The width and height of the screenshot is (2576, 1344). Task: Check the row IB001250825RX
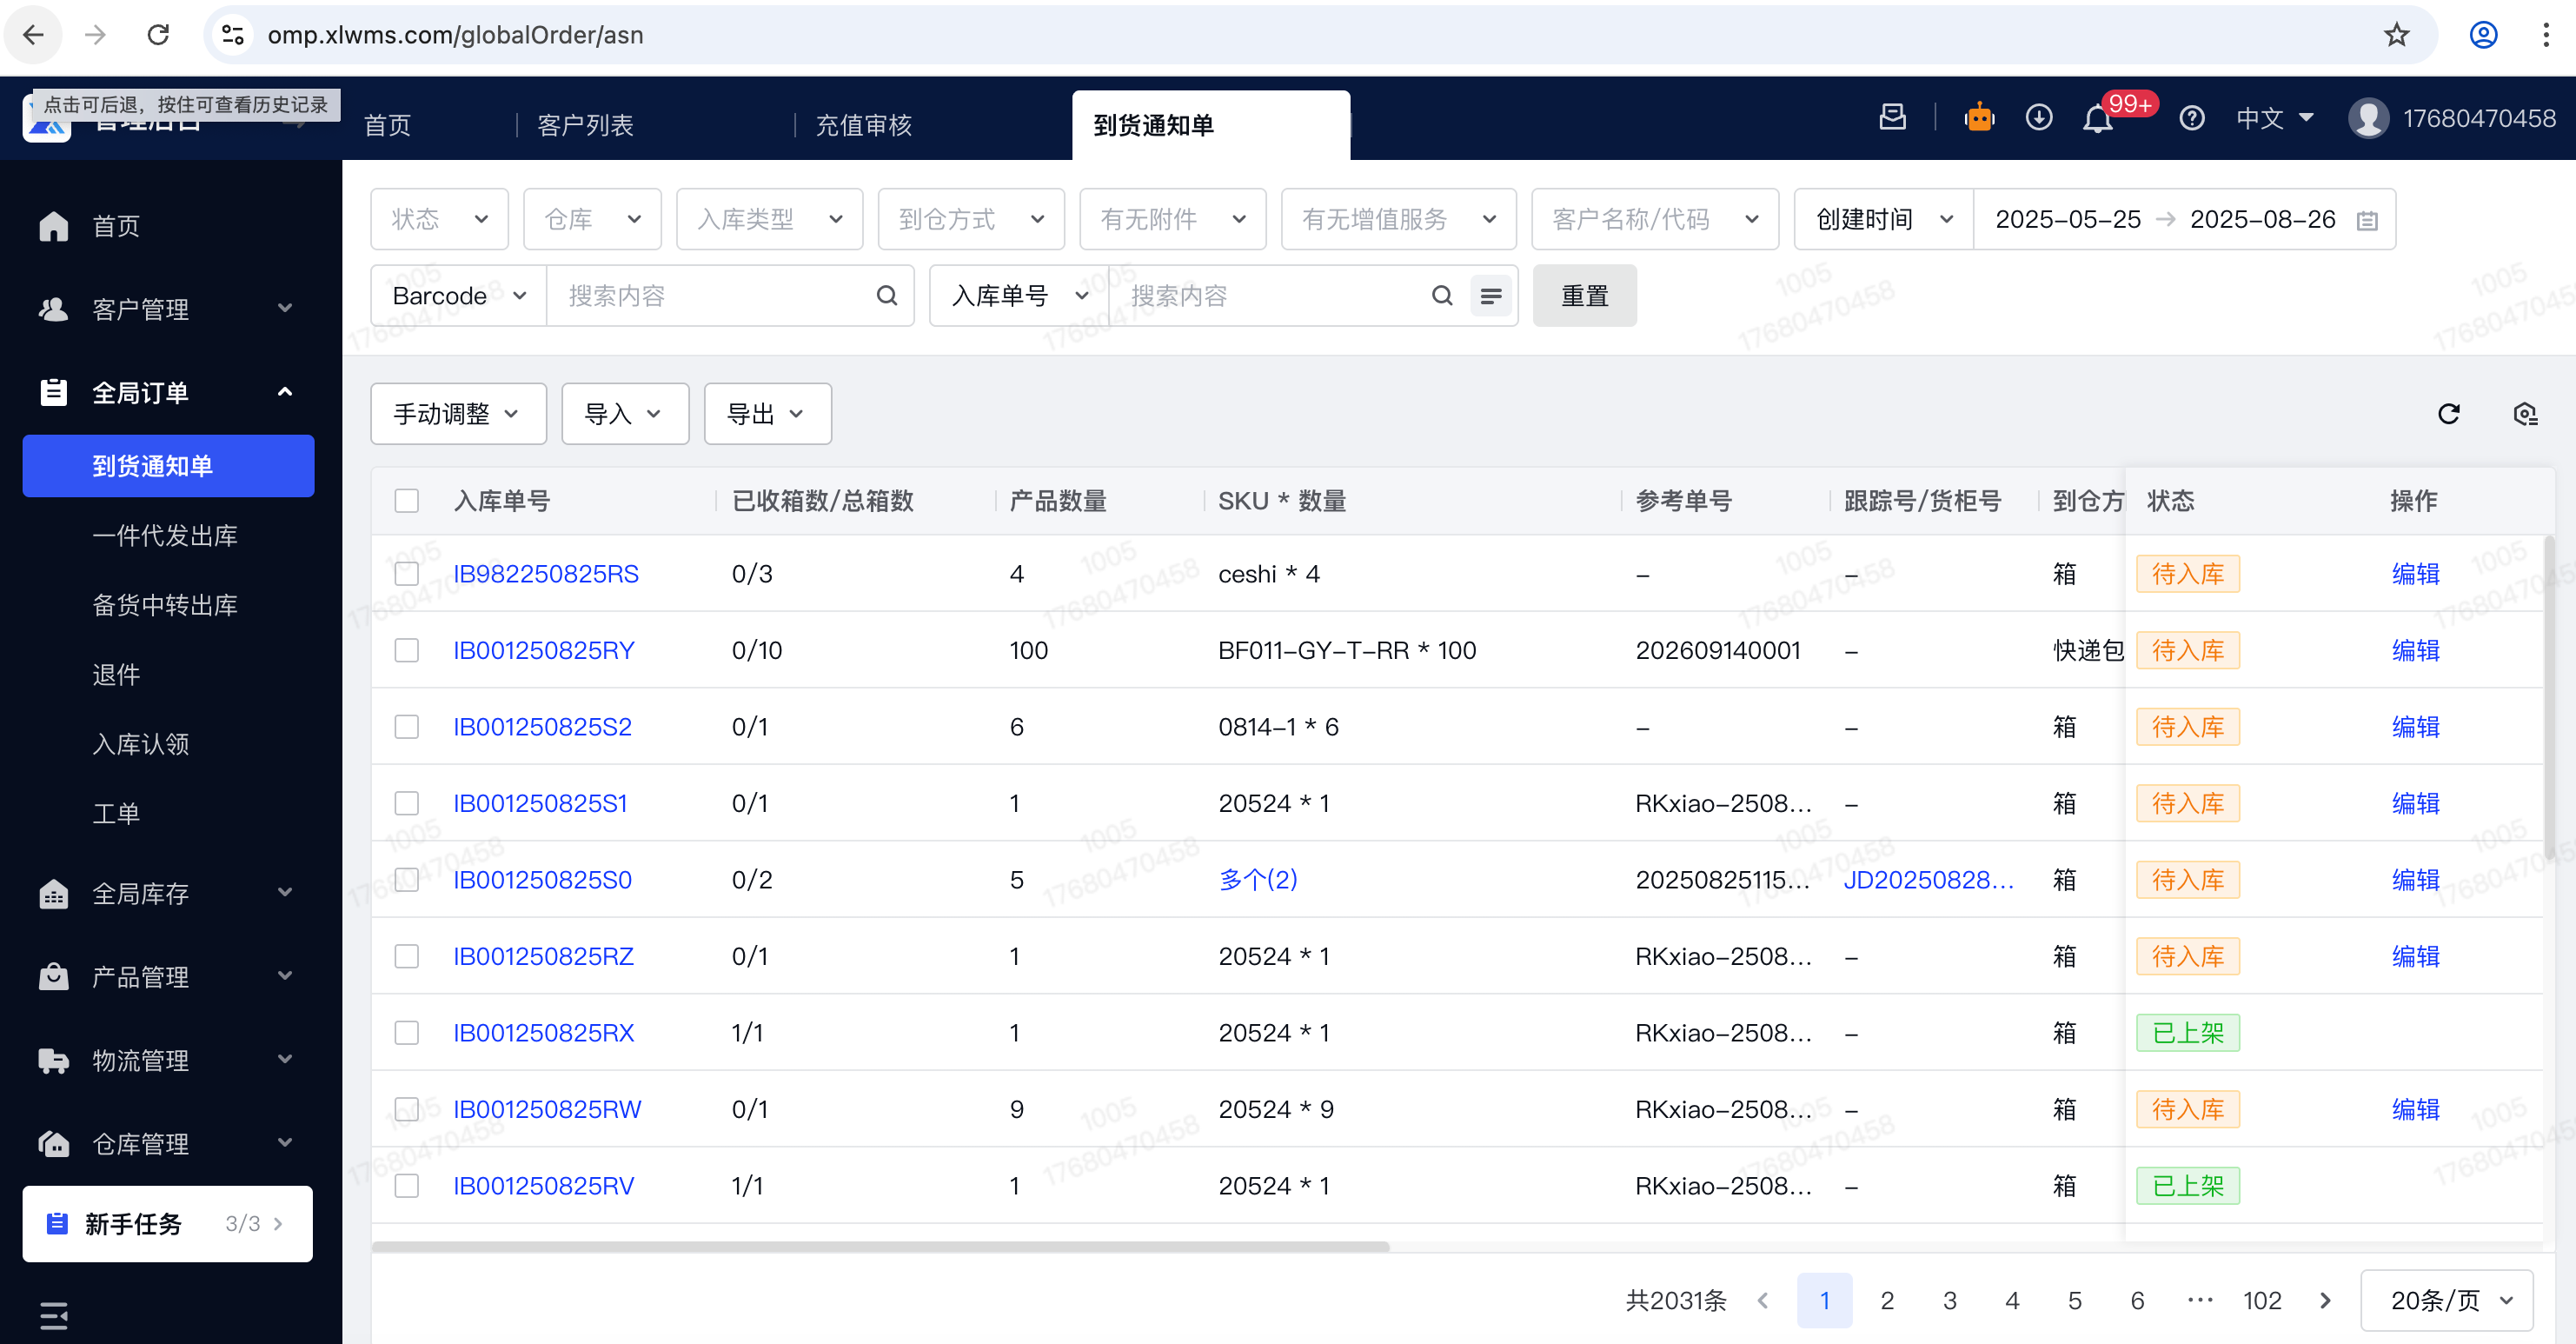(x=406, y=1032)
